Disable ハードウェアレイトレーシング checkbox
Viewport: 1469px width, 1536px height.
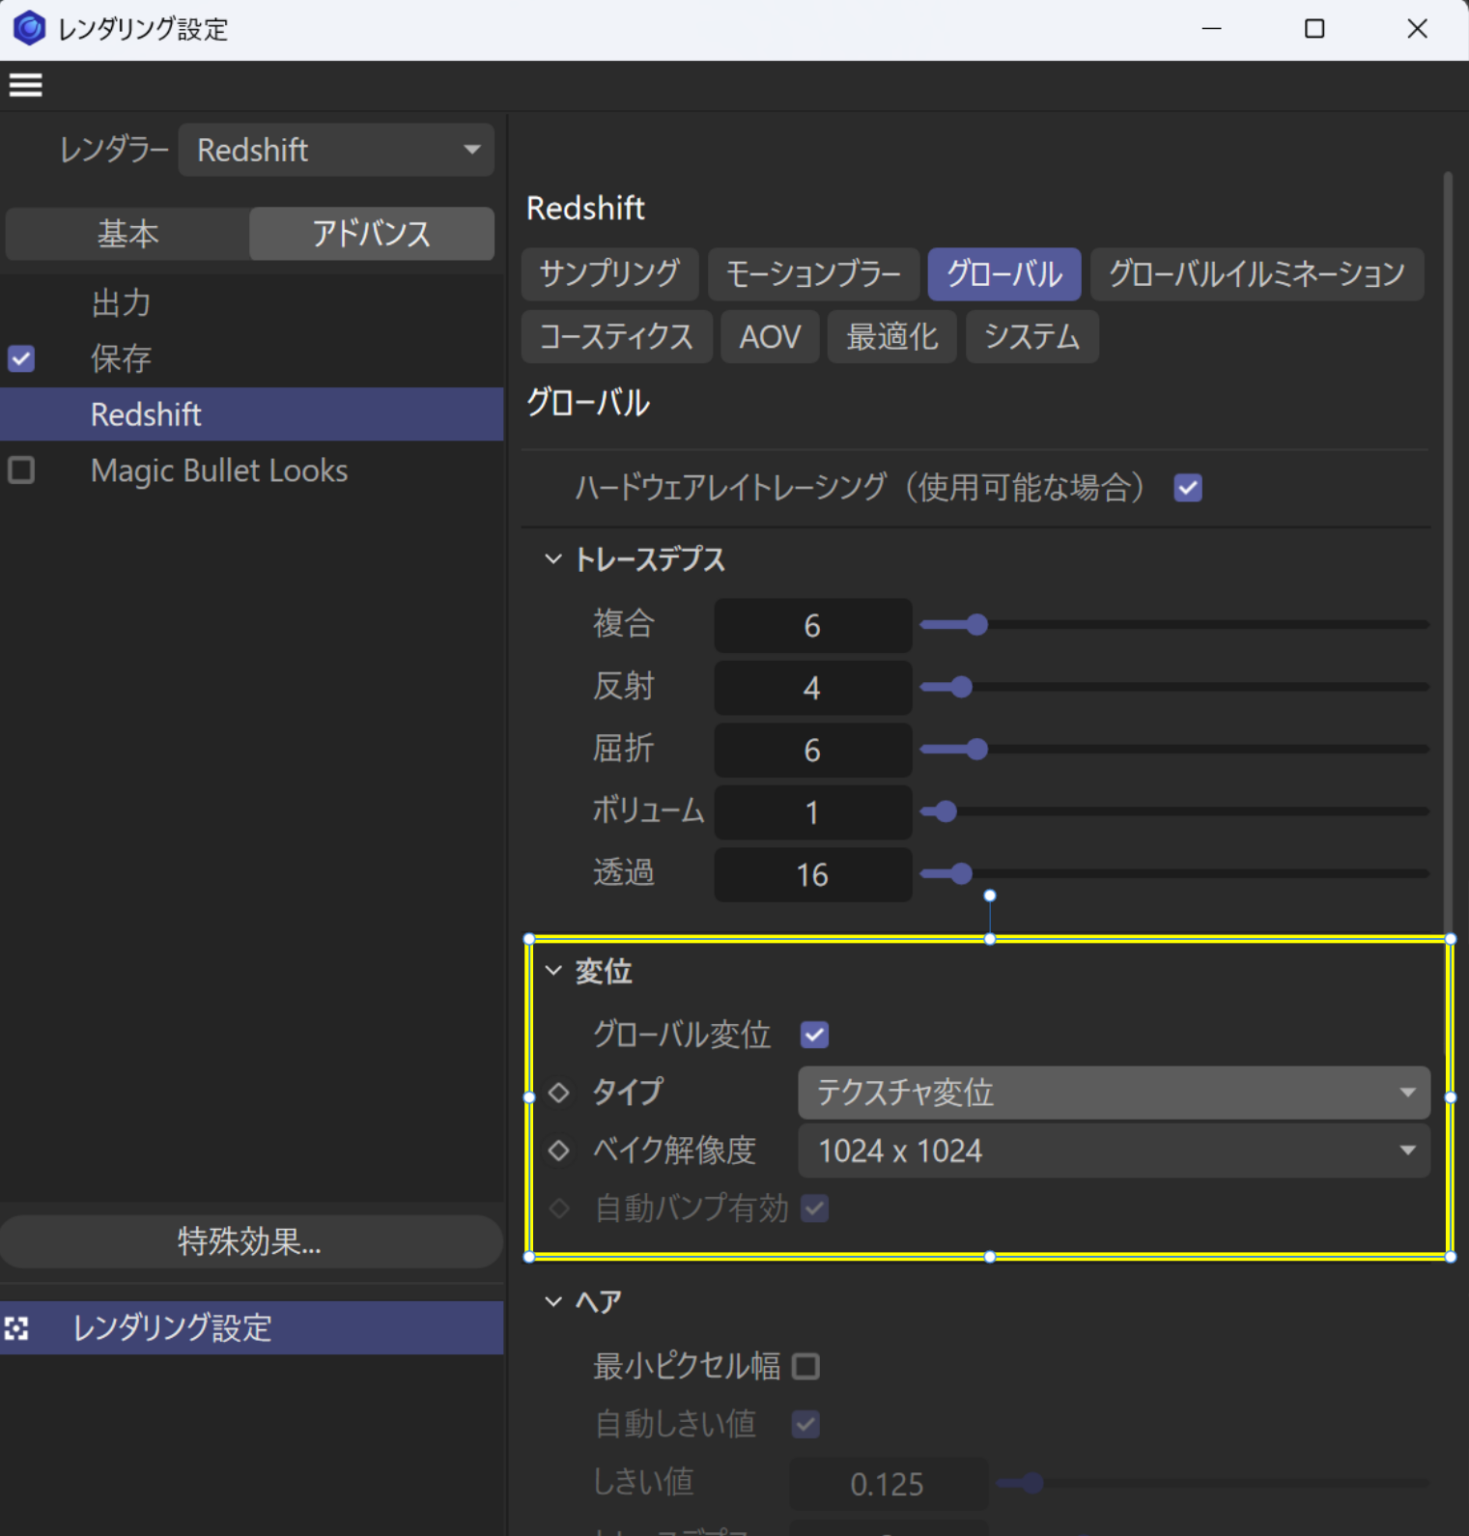coord(1187,488)
